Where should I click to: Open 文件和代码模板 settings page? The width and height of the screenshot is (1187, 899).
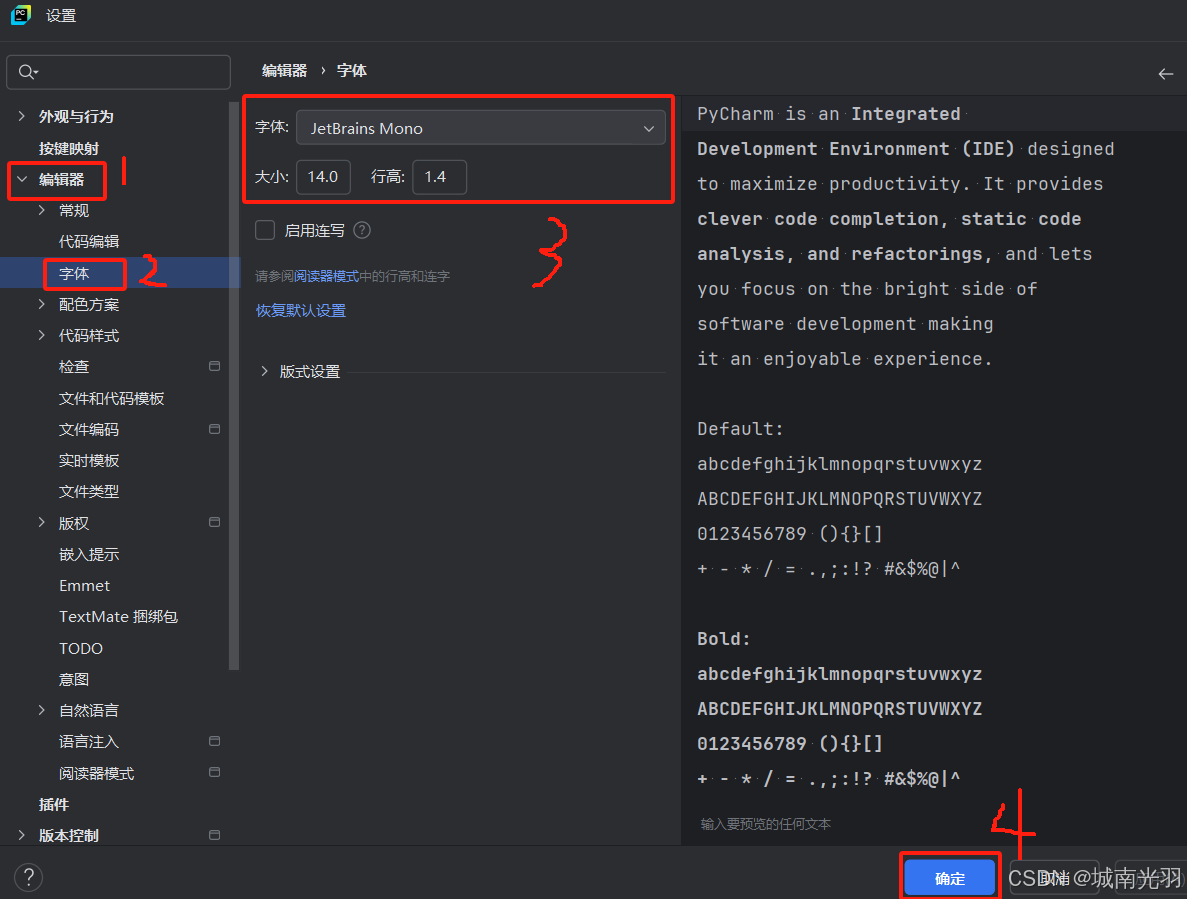point(111,398)
